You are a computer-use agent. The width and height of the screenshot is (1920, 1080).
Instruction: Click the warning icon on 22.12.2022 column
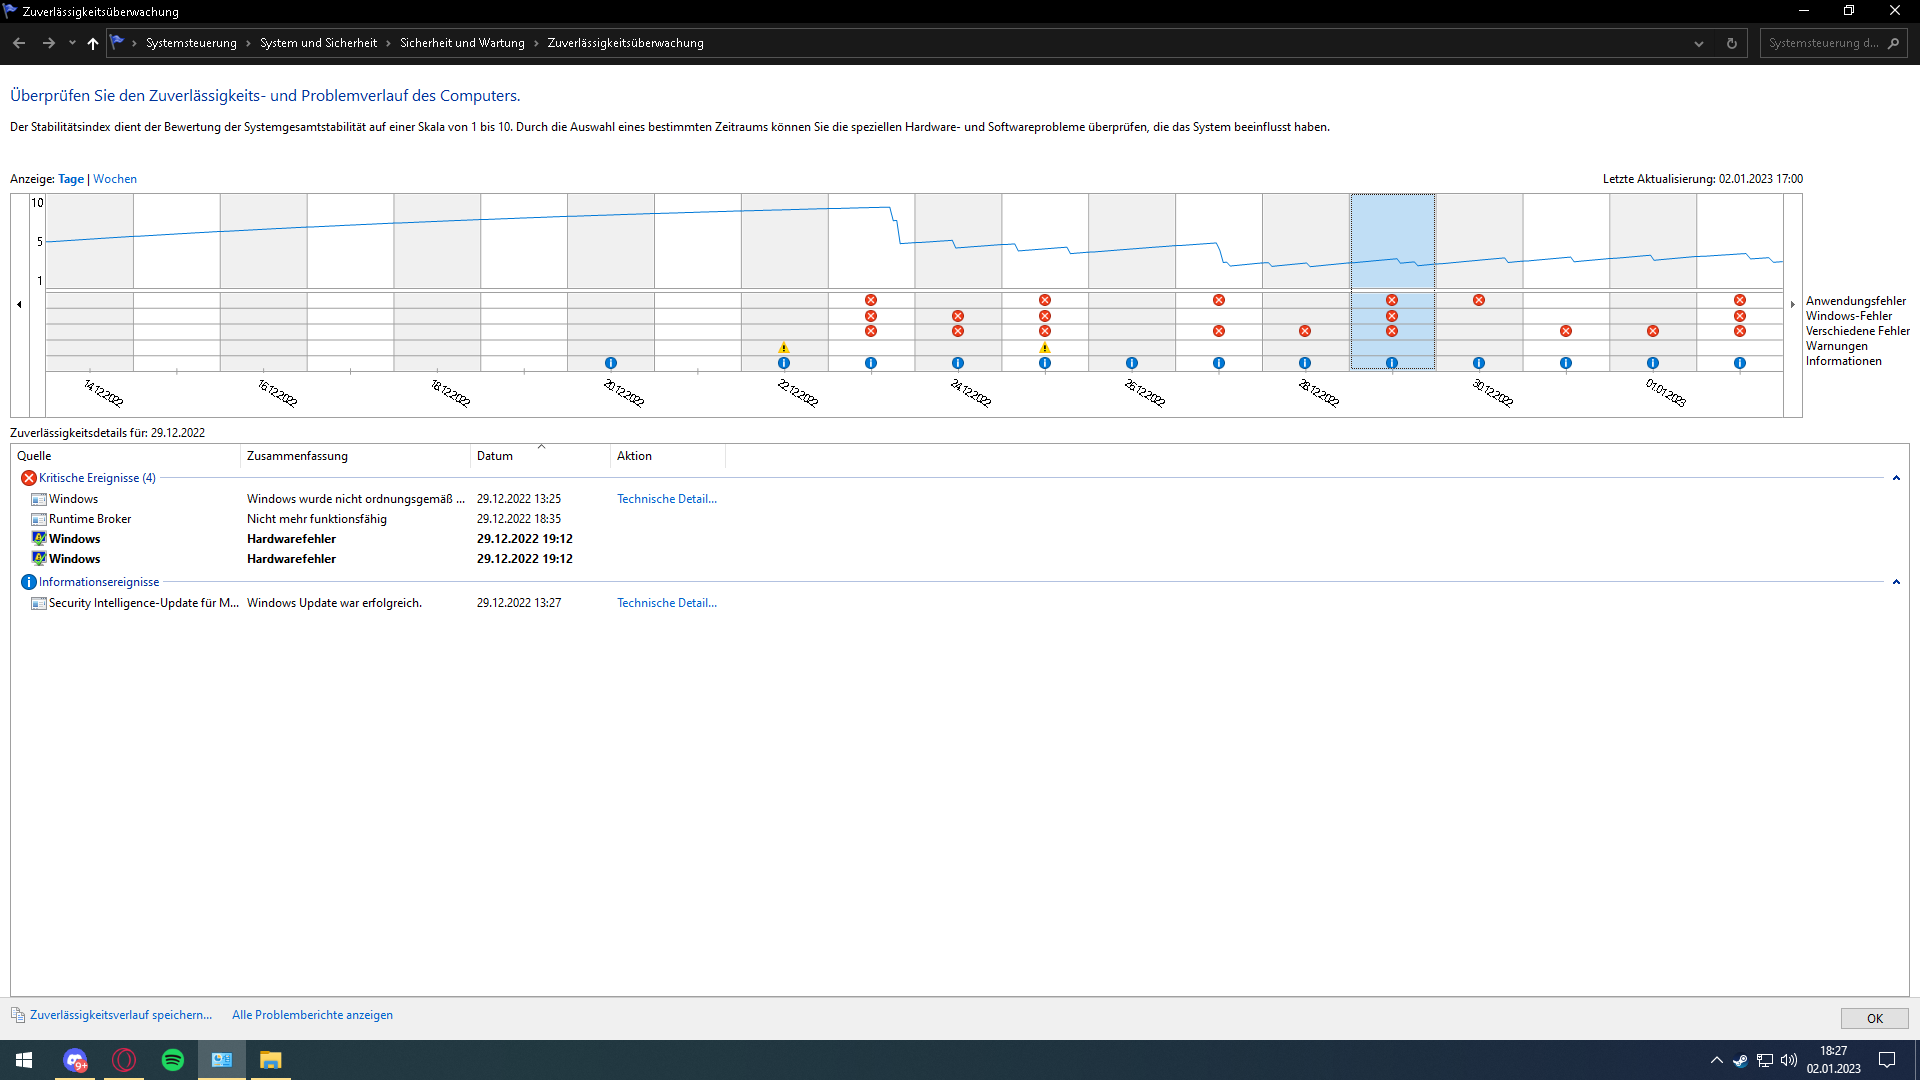784,348
